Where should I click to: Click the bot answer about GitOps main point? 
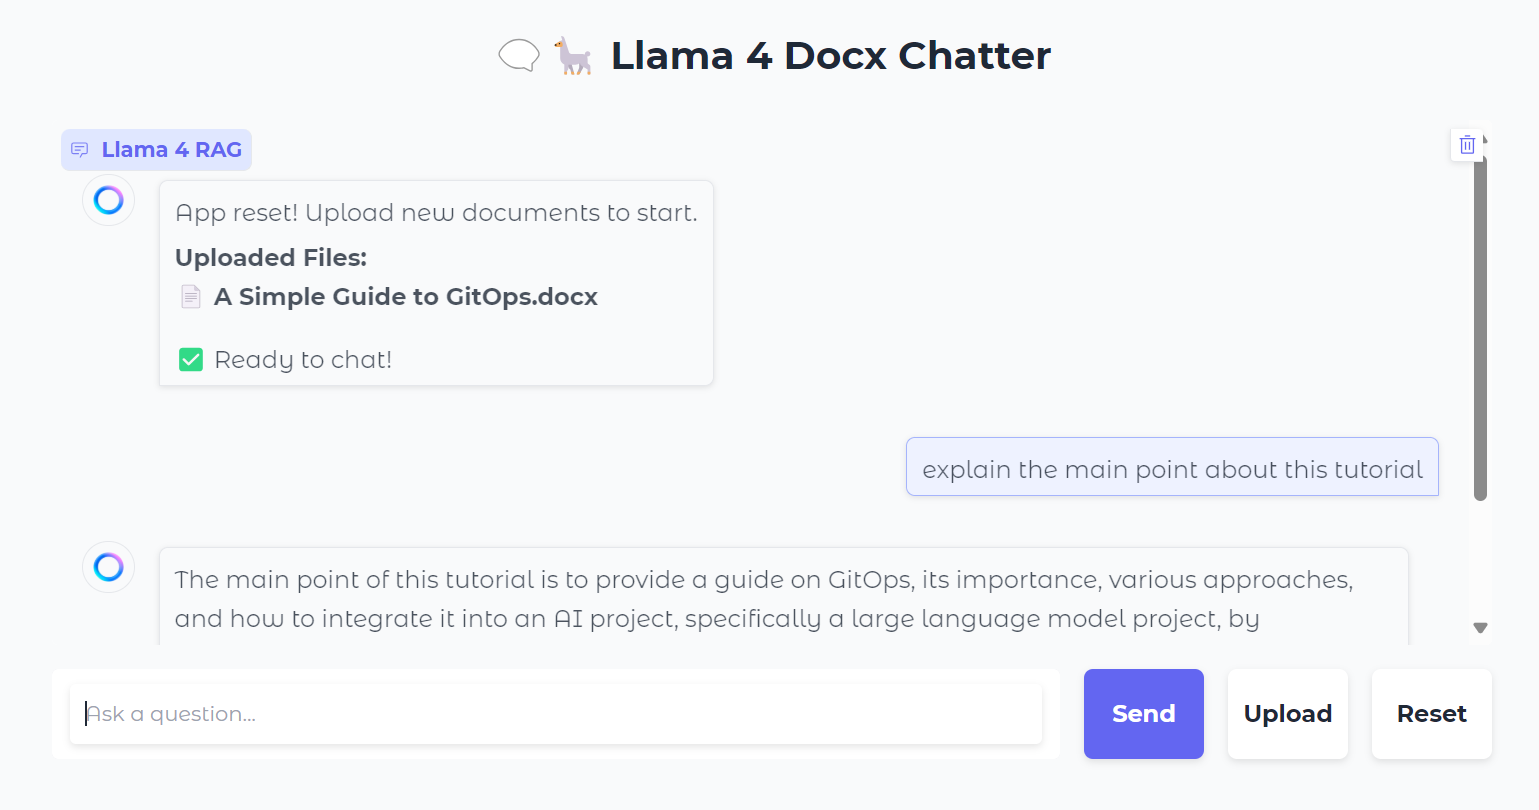tap(784, 597)
